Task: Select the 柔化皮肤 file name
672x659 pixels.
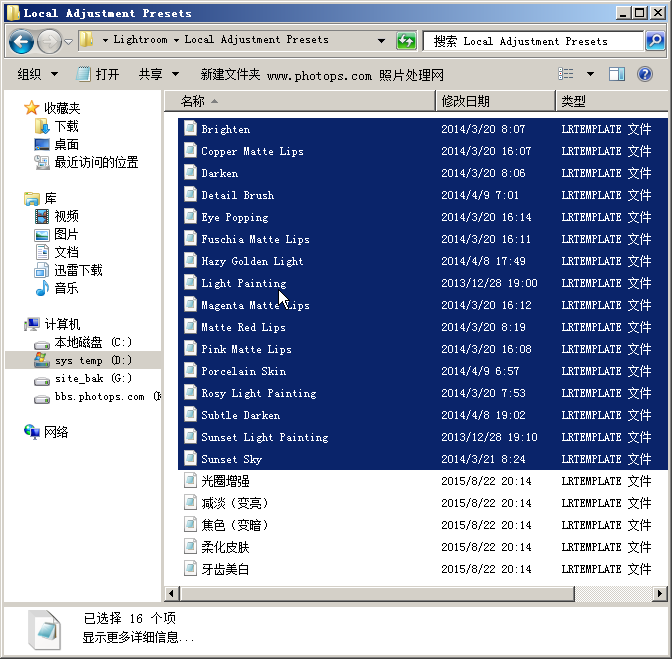Action: 225,547
